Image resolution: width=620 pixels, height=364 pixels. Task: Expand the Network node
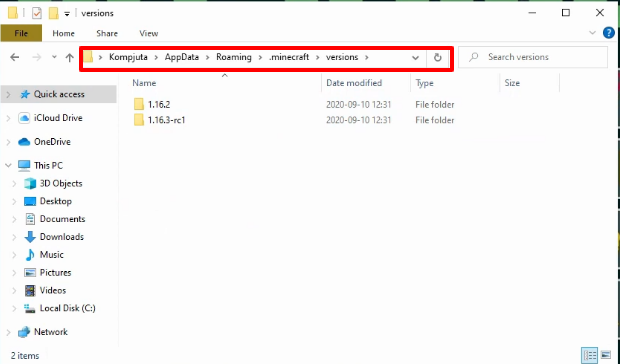(x=8, y=332)
